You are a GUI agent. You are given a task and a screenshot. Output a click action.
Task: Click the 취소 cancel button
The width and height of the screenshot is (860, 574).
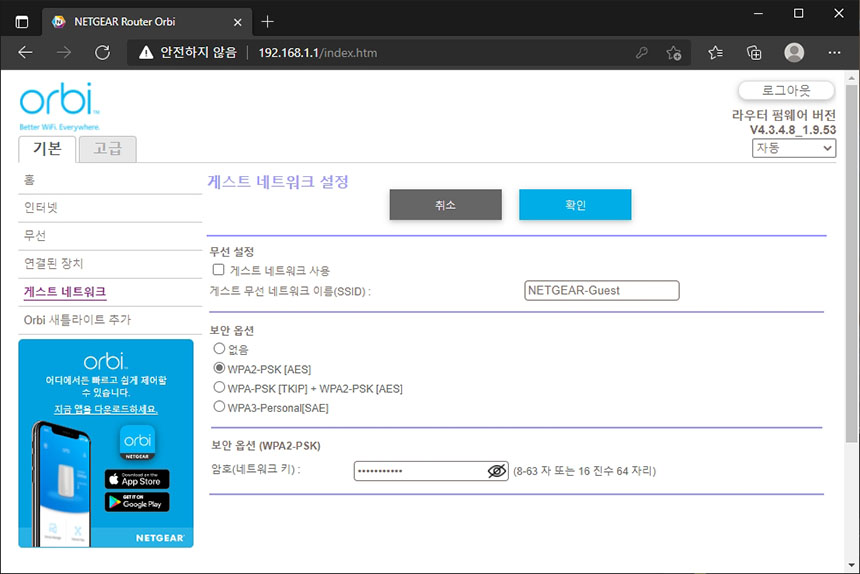[445, 204]
